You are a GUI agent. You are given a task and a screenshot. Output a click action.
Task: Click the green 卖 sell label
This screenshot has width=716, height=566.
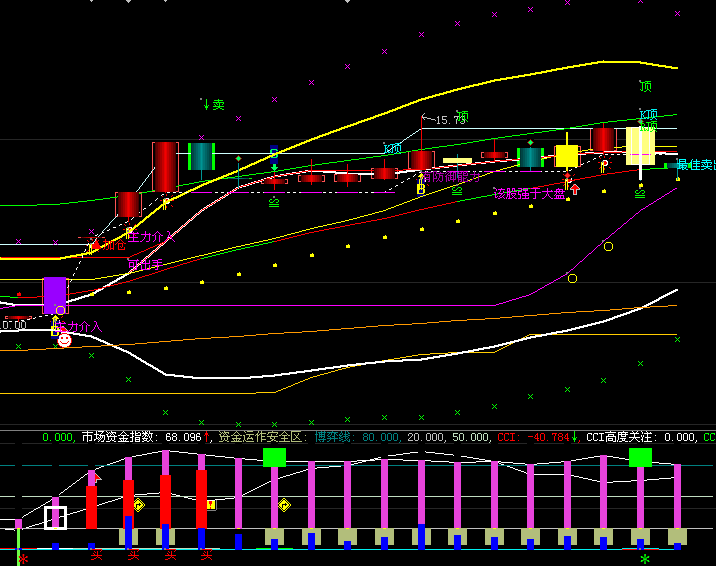(x=219, y=105)
